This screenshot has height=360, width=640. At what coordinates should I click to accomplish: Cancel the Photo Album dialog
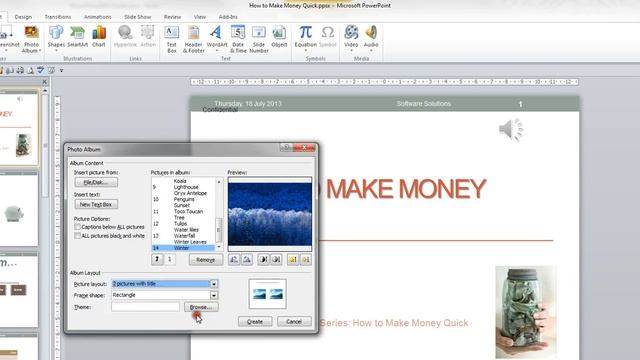tap(294, 322)
